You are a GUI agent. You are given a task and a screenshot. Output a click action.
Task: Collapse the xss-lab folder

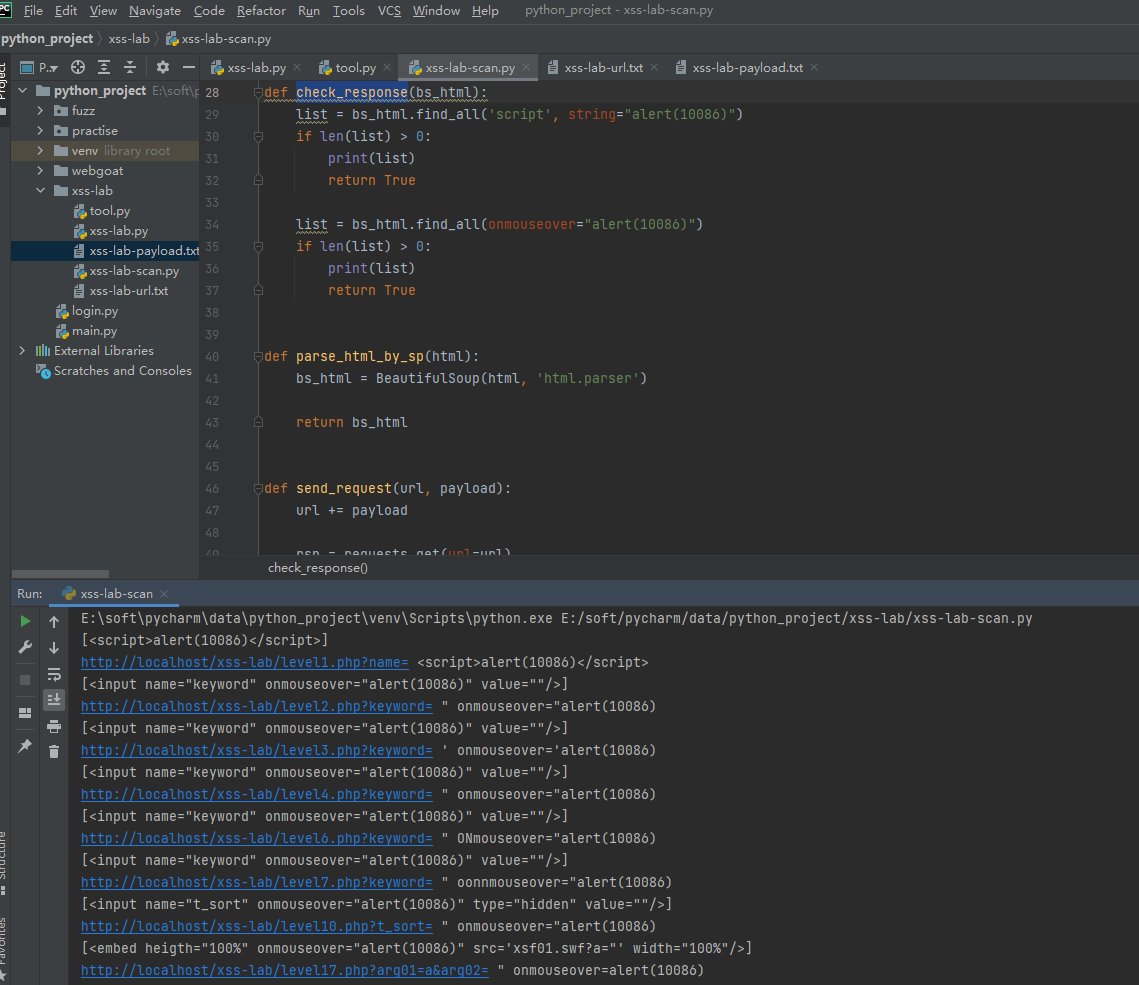[x=40, y=190]
